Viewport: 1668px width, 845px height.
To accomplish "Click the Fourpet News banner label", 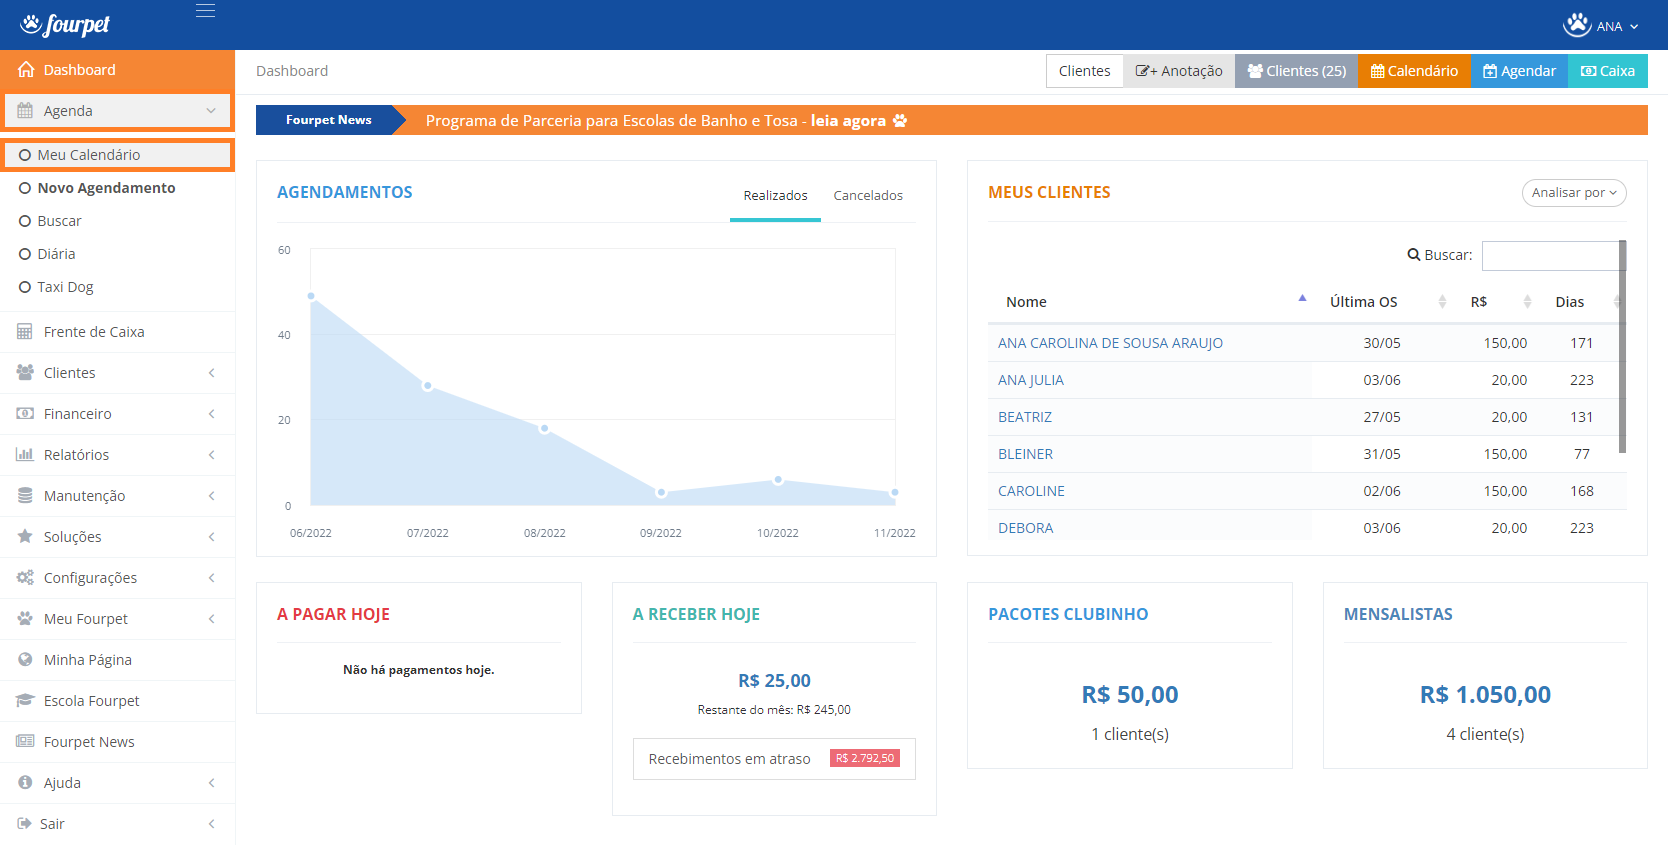I will 328,120.
